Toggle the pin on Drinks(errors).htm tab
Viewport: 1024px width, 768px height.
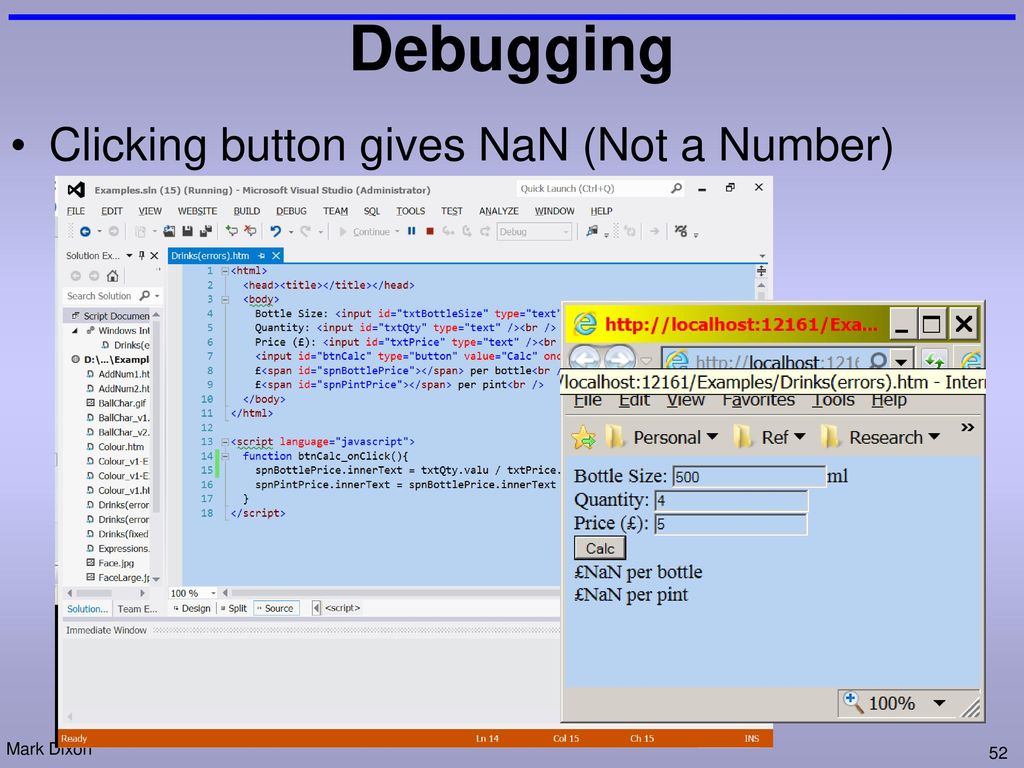click(262, 255)
